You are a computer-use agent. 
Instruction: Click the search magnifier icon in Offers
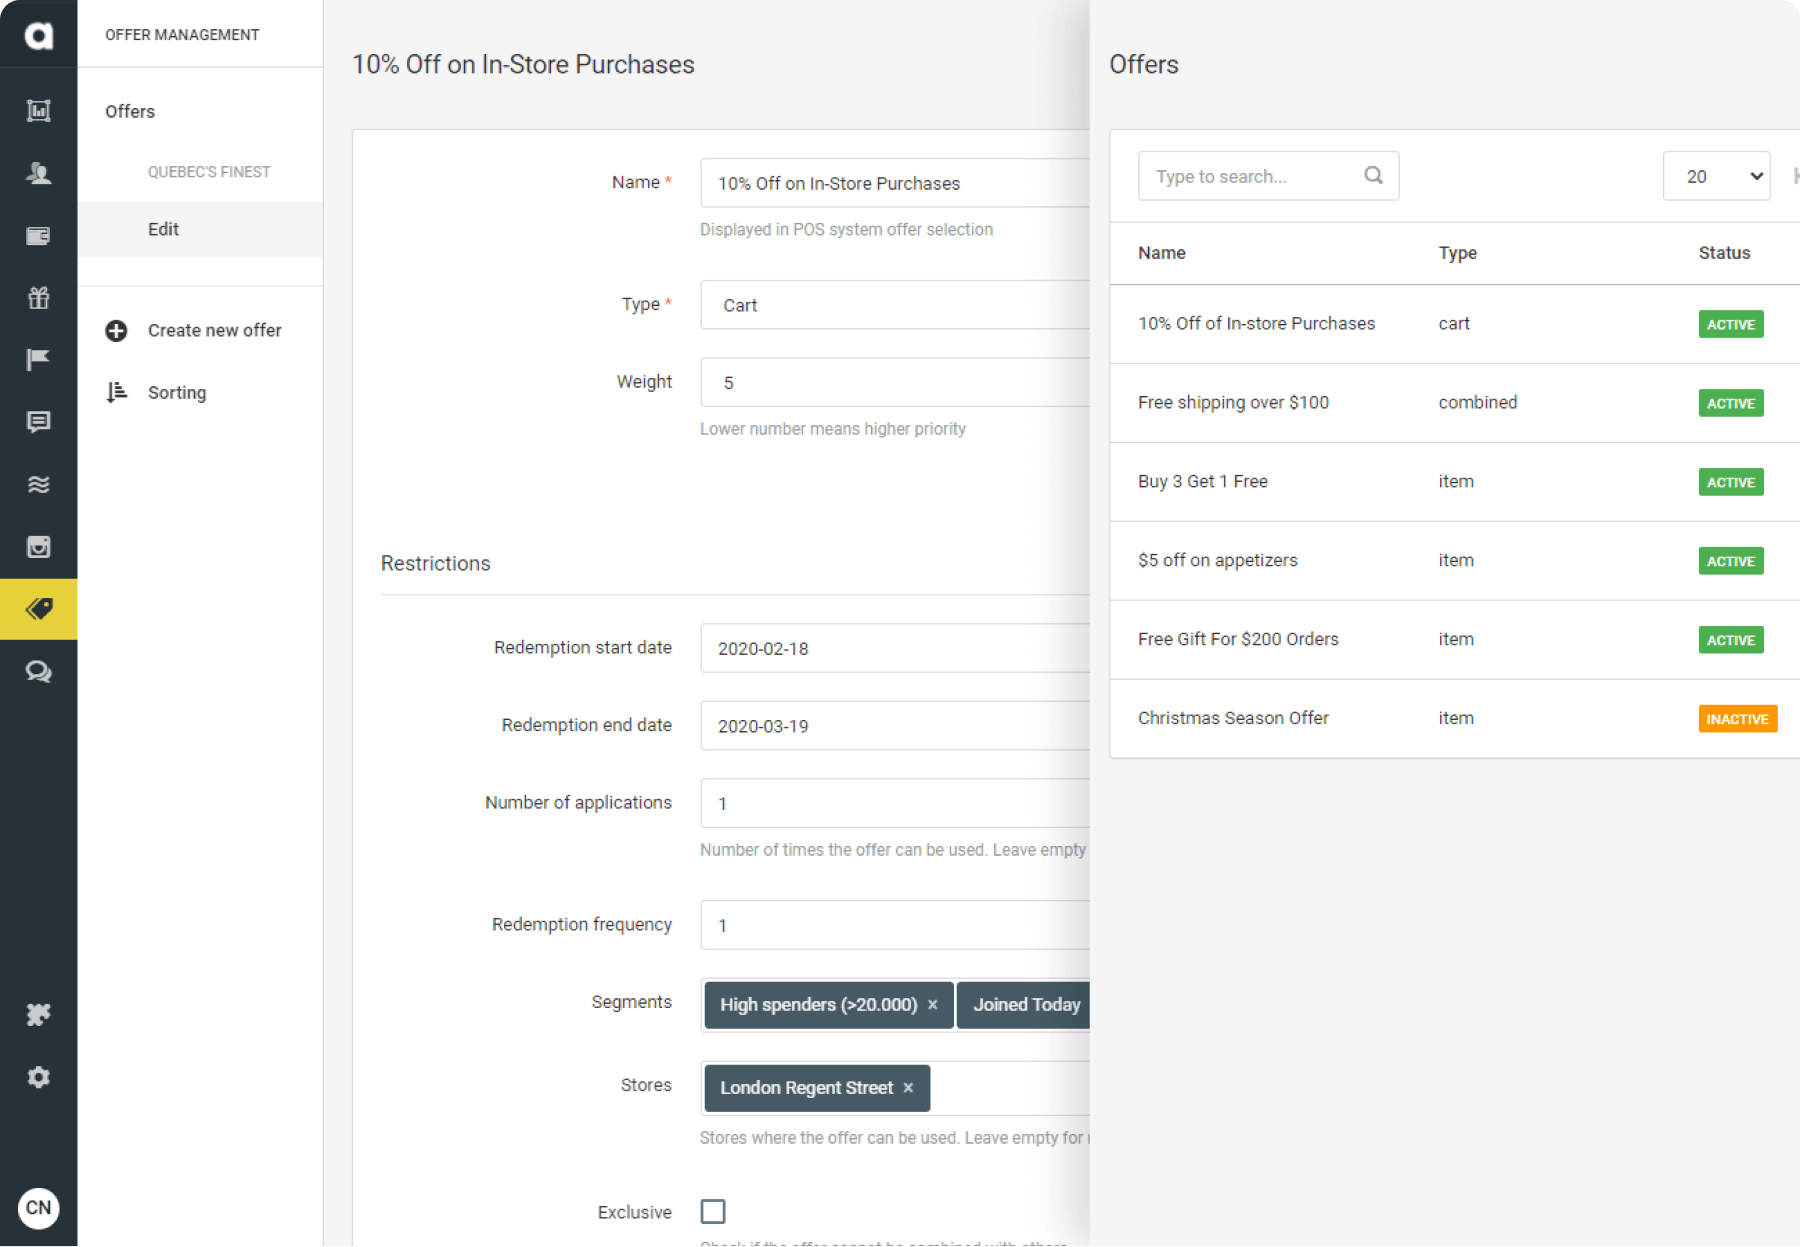(1373, 176)
